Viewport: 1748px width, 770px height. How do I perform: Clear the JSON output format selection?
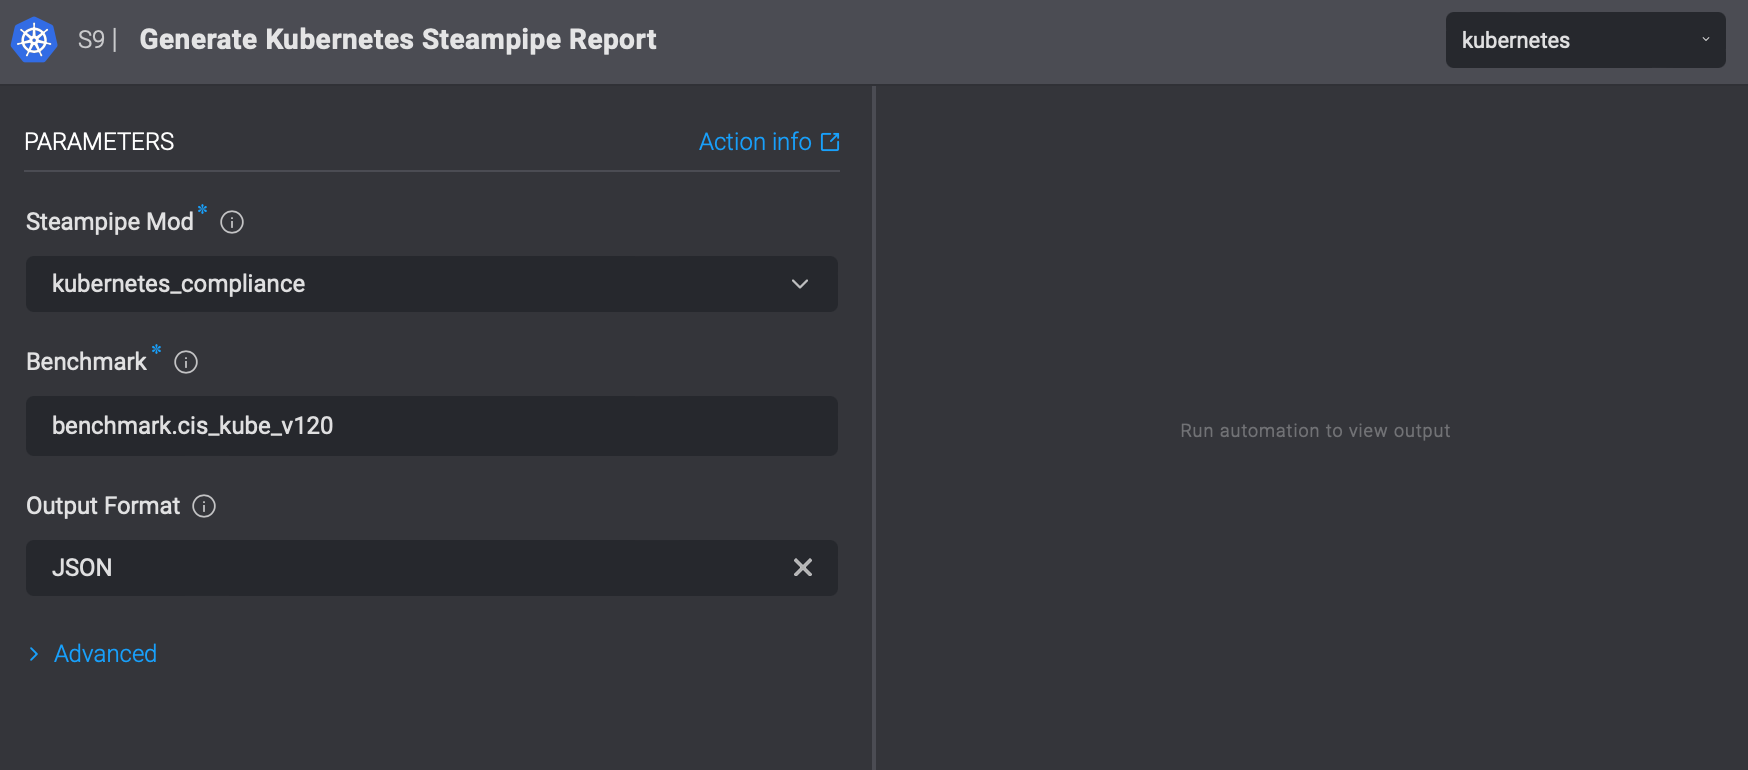(803, 568)
